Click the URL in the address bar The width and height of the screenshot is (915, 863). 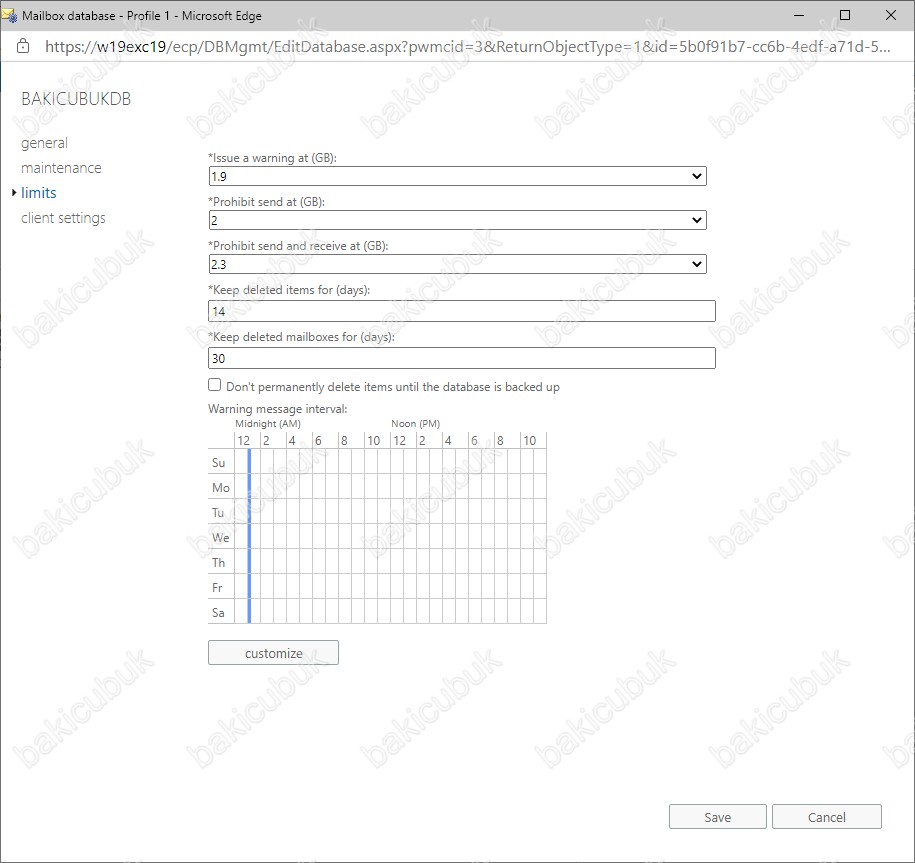pyautogui.click(x=467, y=47)
